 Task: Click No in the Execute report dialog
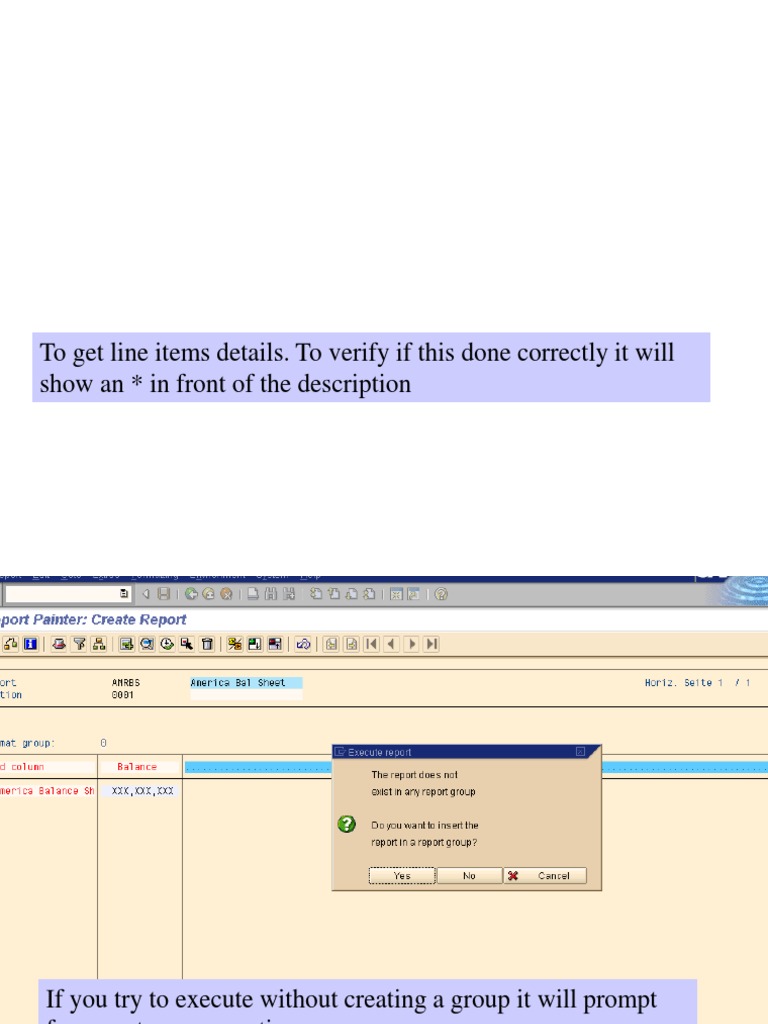coord(469,876)
